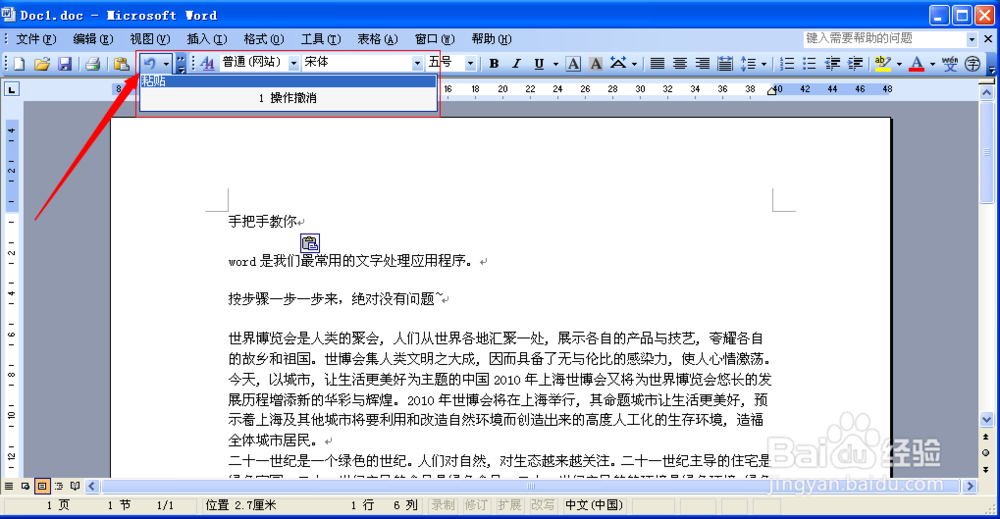1000x519 pixels.
Task: Decrease the paragraph indent
Action: (x=833, y=64)
